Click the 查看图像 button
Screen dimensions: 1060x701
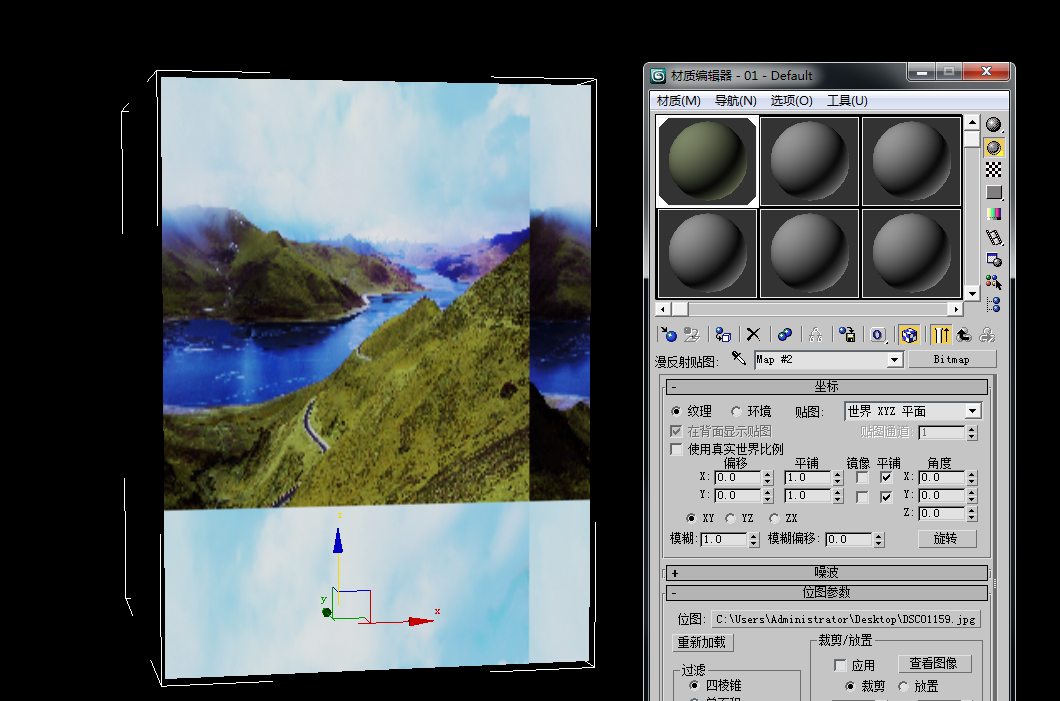pyautogui.click(x=933, y=663)
